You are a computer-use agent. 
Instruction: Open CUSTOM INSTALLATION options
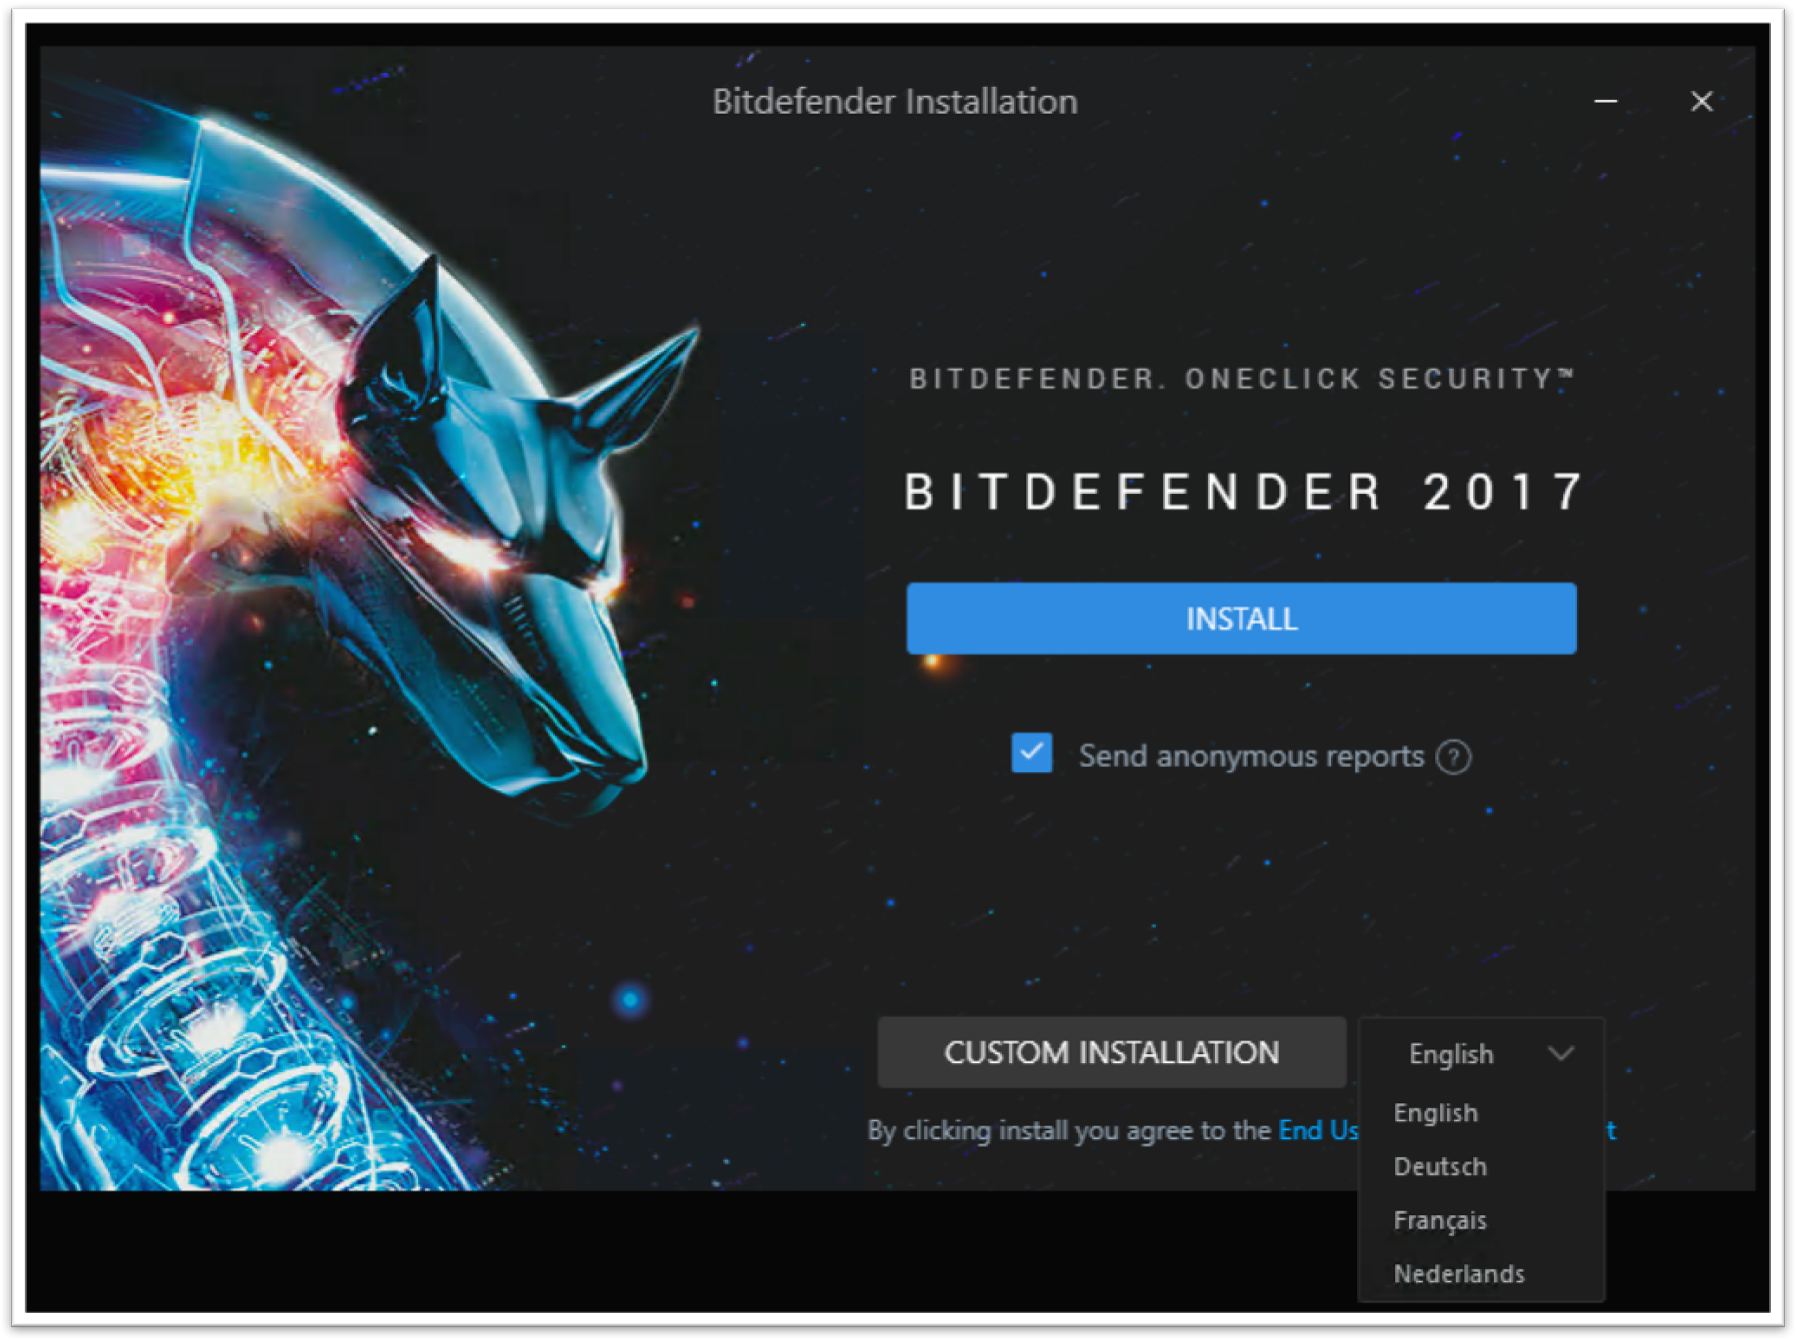tap(1111, 1052)
